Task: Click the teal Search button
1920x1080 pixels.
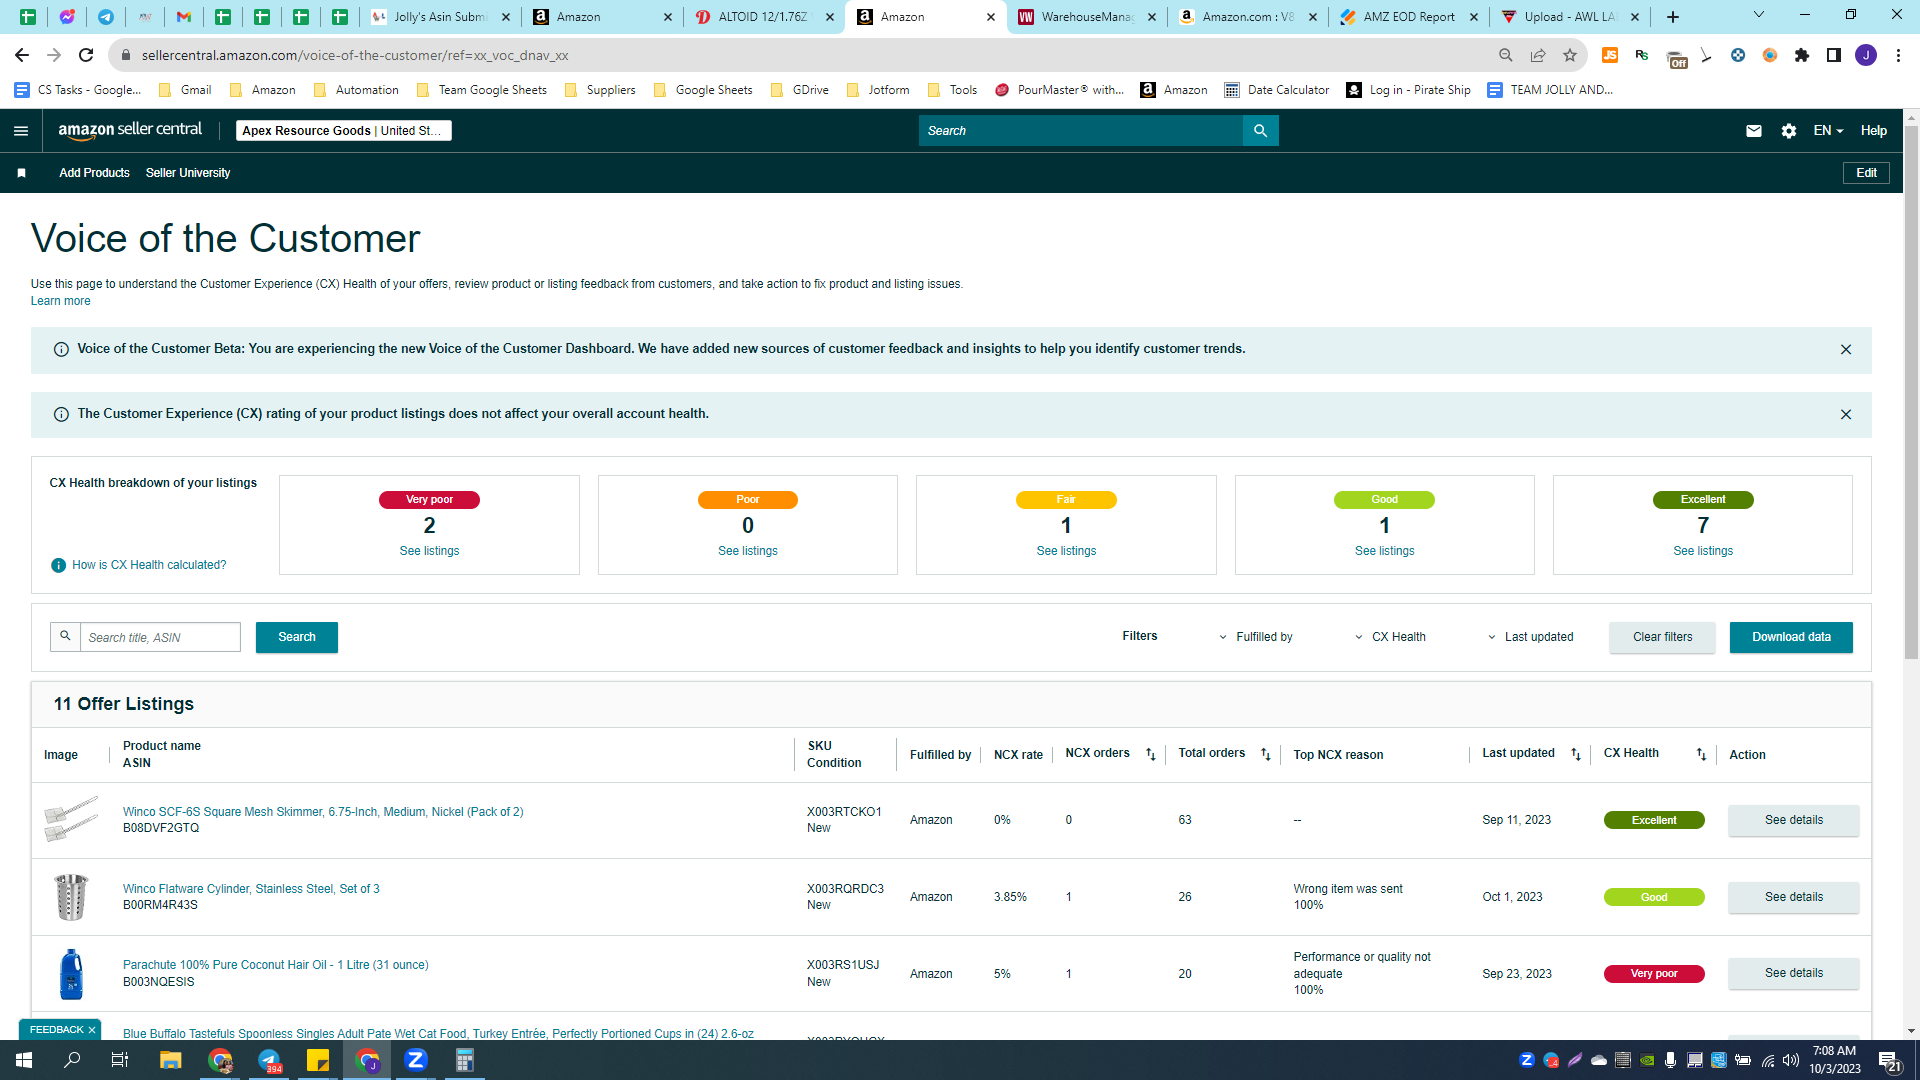Action: [297, 637]
